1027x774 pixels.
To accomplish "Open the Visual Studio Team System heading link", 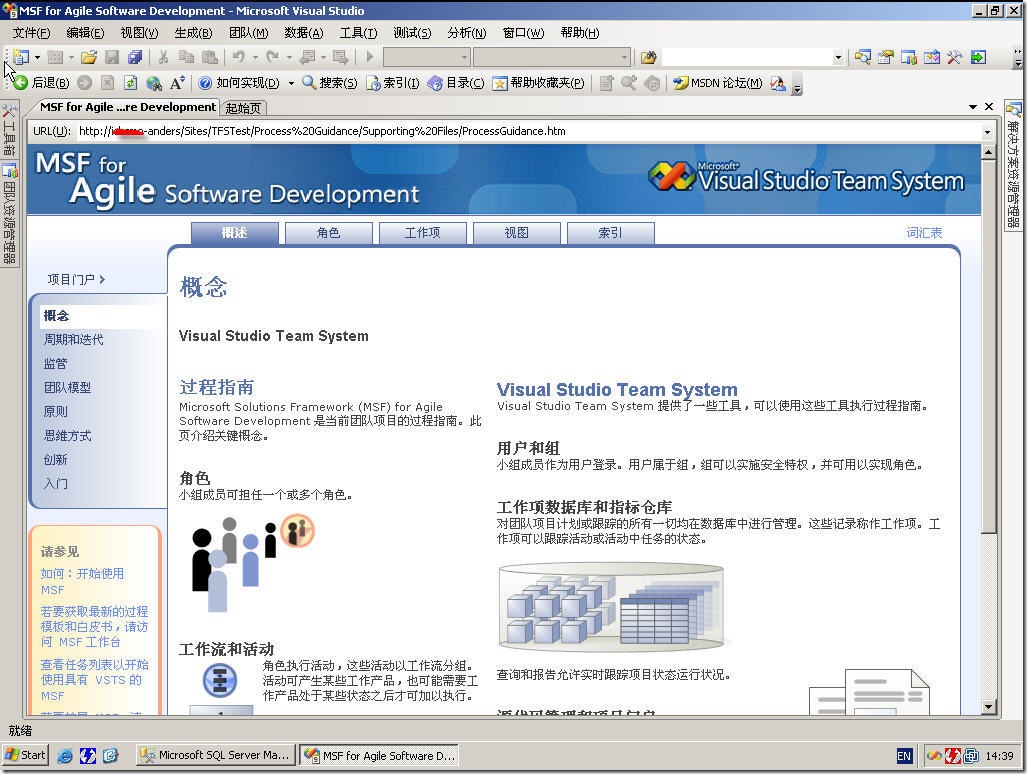I will pyautogui.click(x=617, y=390).
